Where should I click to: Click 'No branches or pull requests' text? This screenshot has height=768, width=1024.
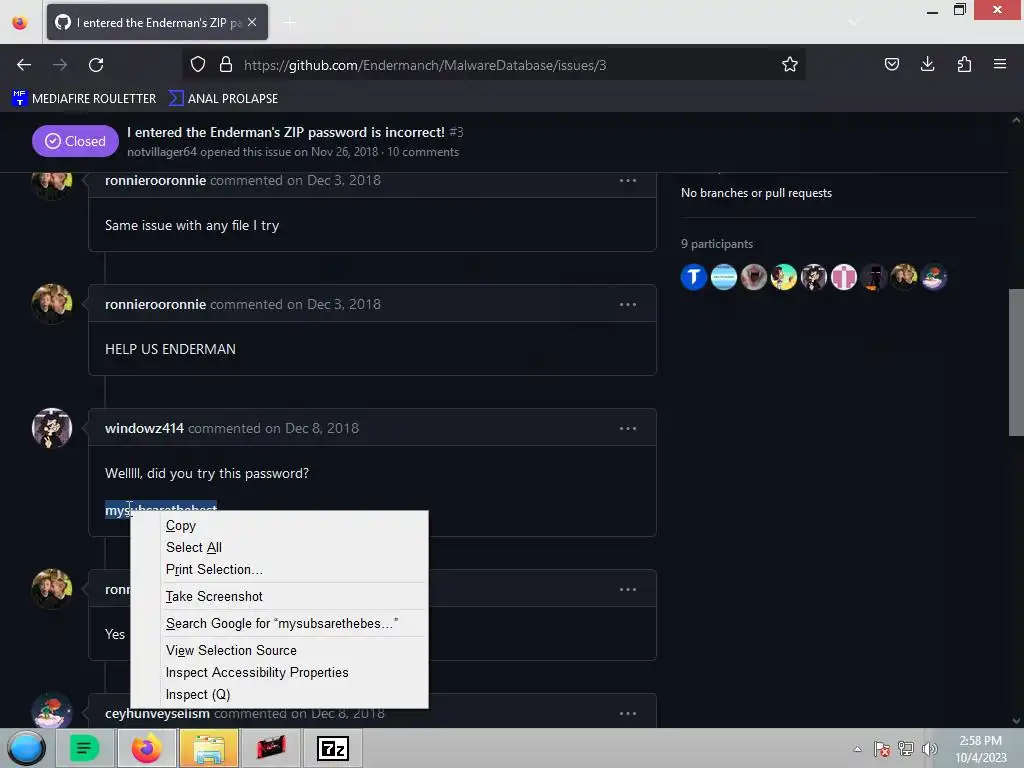tap(756, 193)
